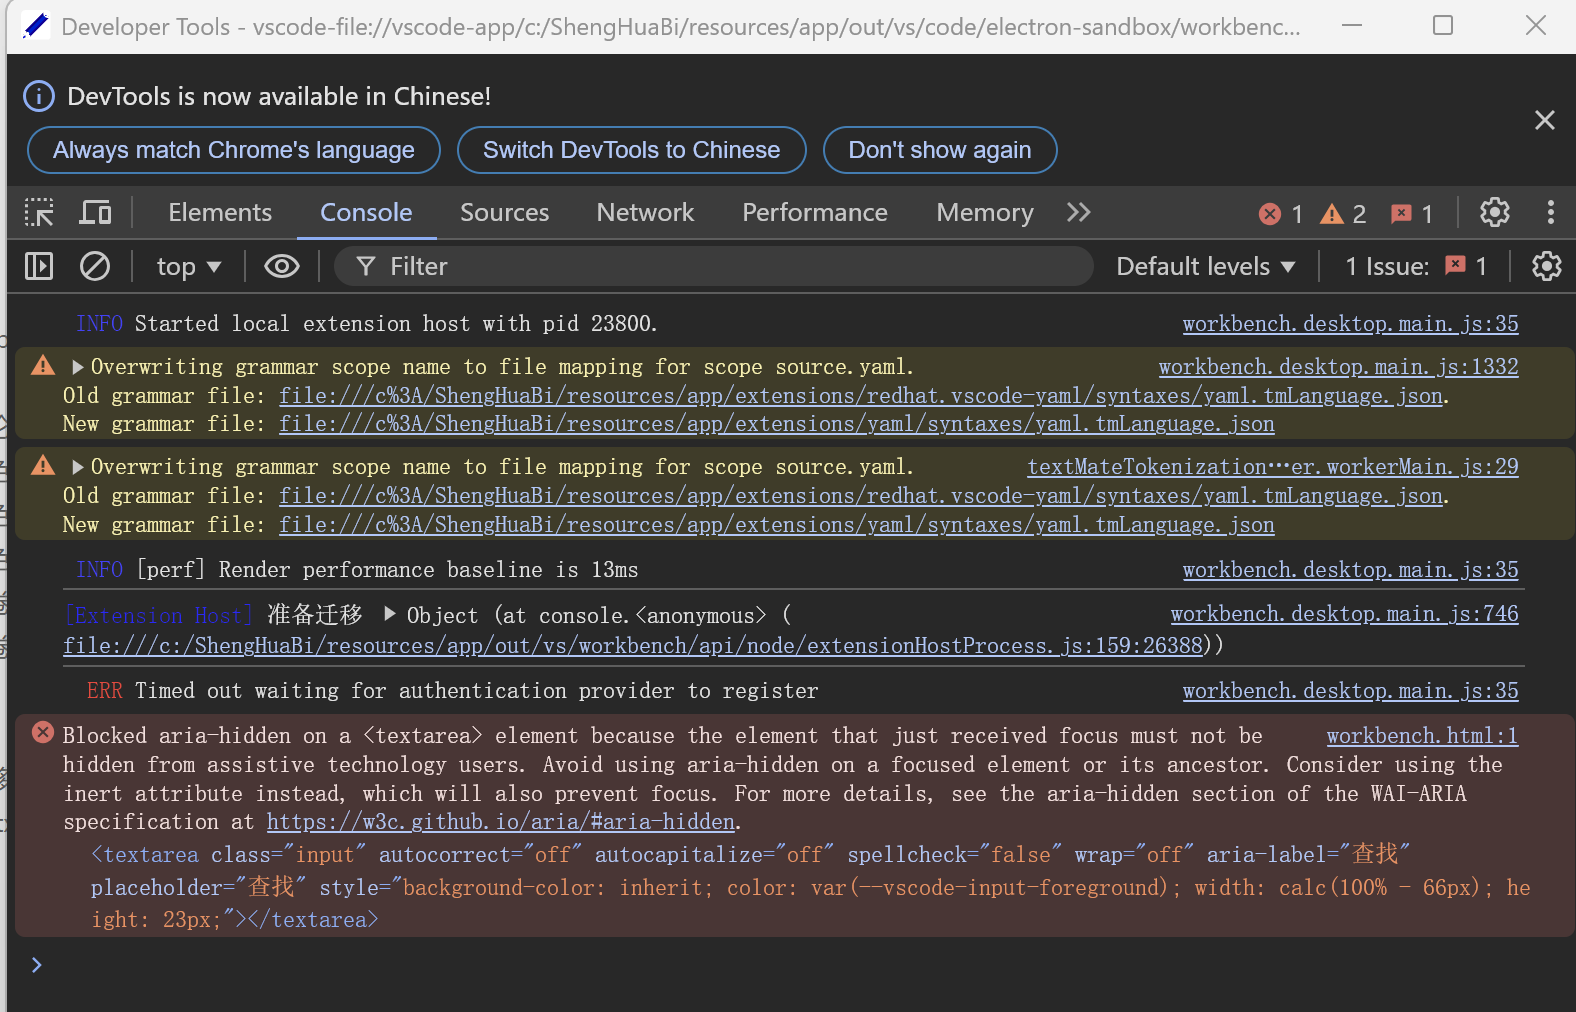The width and height of the screenshot is (1576, 1012).
Task: Expand the first grammar overwrite warning
Action: pos(78,367)
